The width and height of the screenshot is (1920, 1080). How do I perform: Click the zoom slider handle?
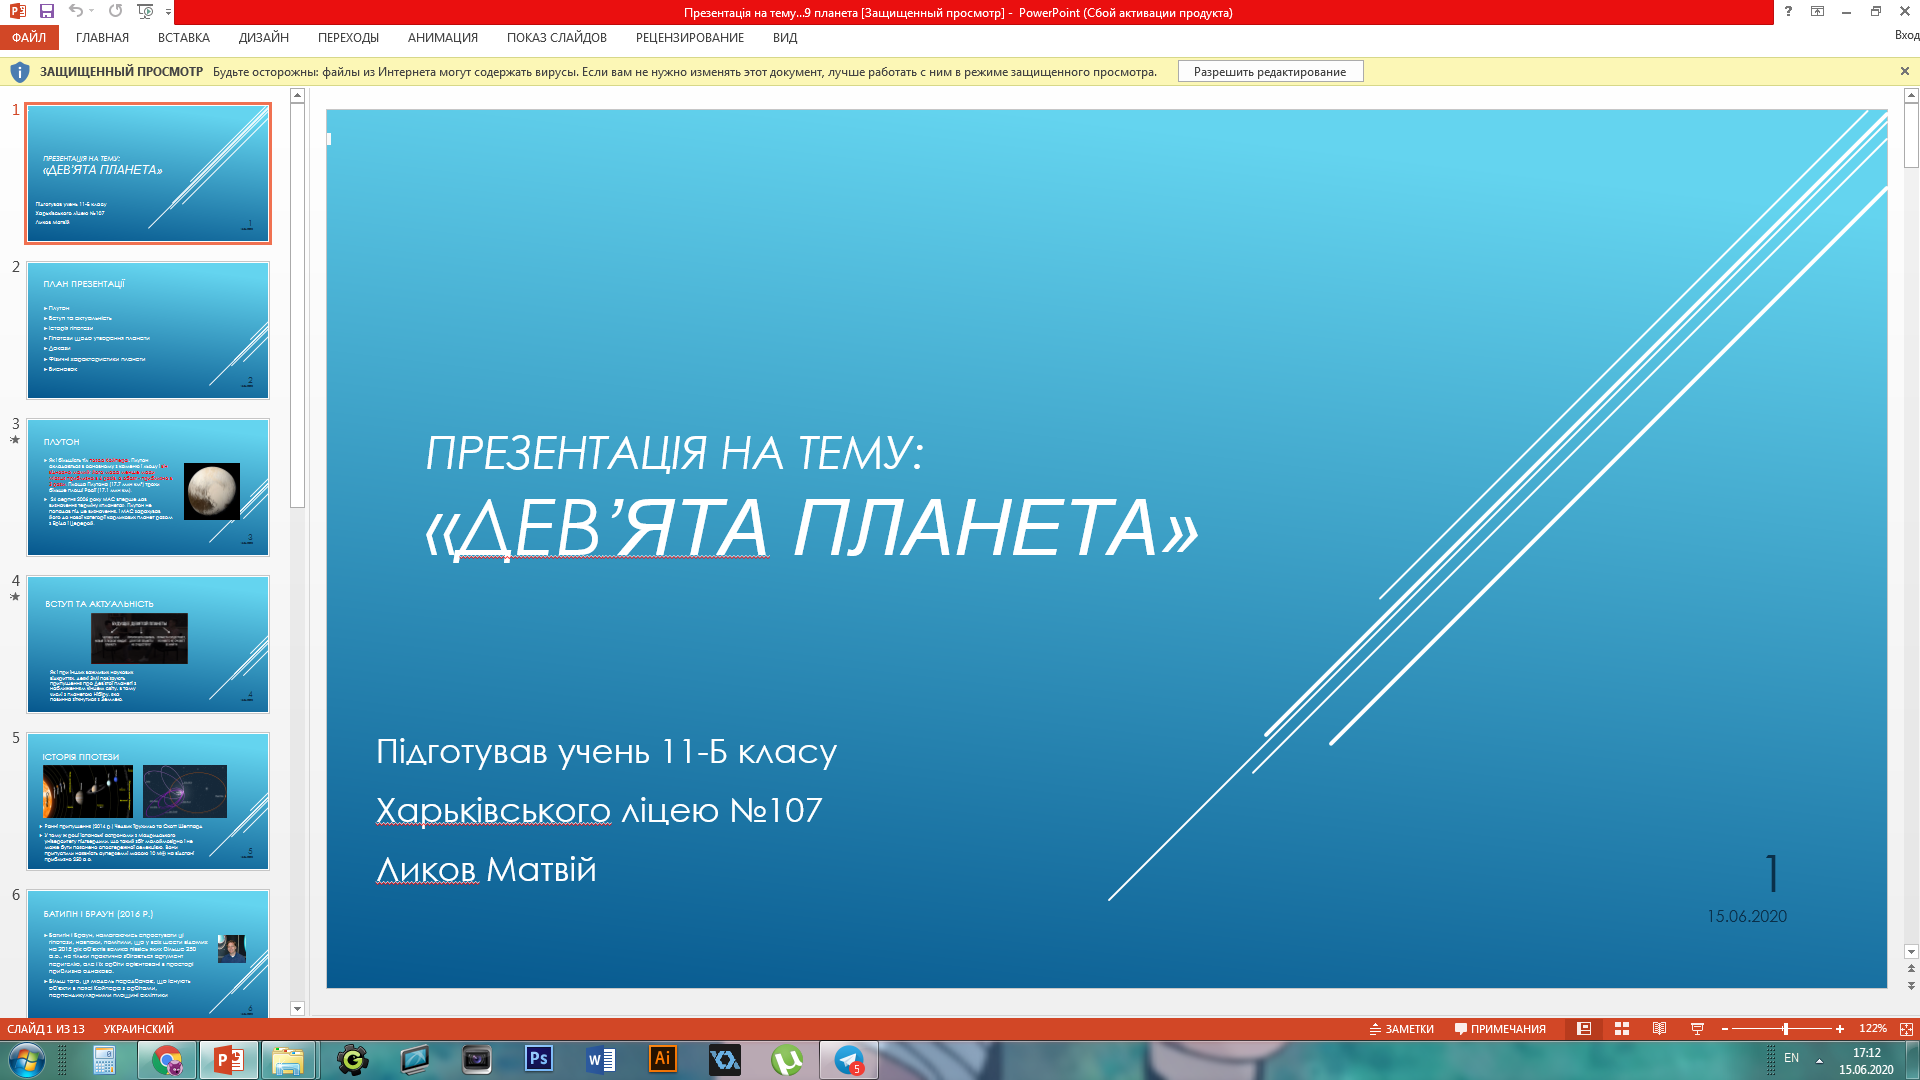[x=1785, y=1029]
